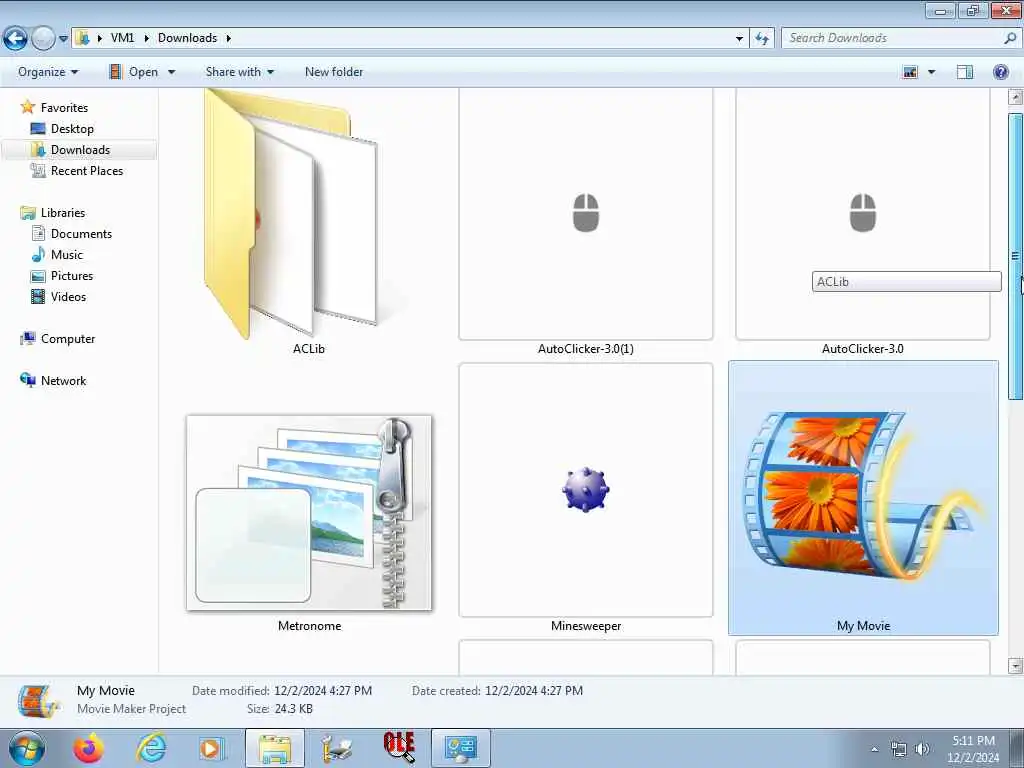
Task: Toggle the preview pane button
Action: click(965, 72)
